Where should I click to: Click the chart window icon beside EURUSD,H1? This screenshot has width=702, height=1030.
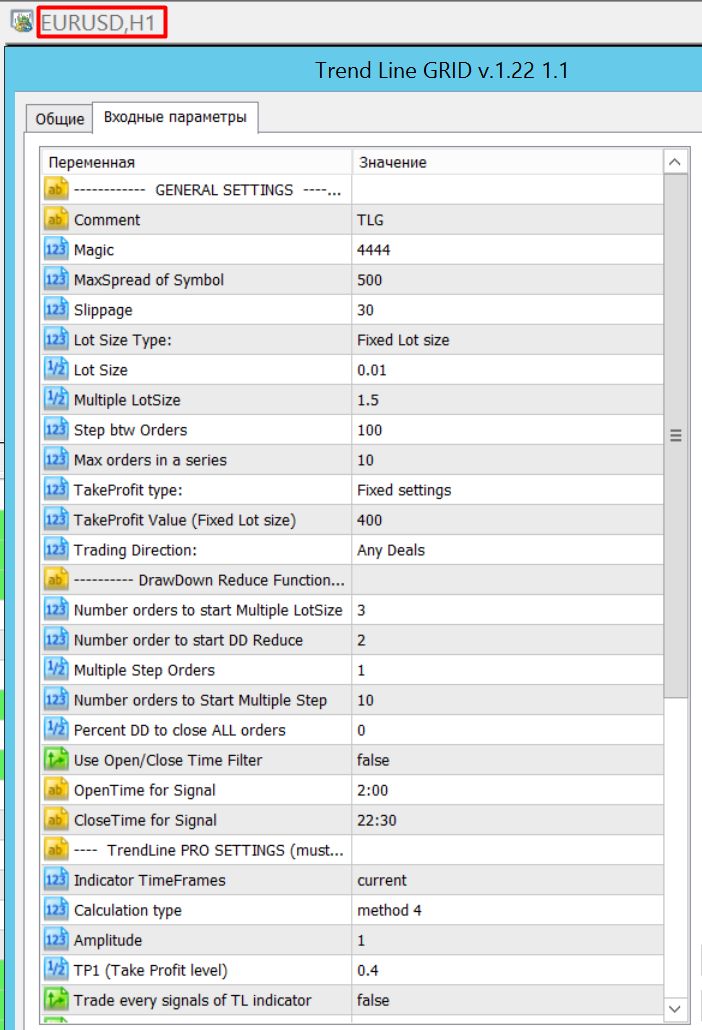tap(22, 22)
